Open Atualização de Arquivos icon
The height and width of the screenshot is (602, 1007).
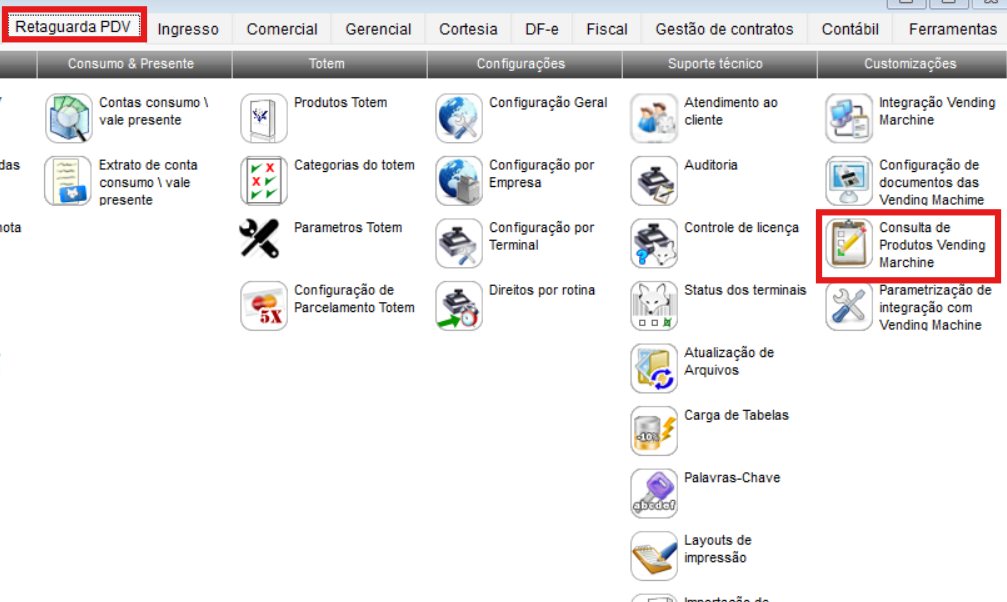[654, 368]
